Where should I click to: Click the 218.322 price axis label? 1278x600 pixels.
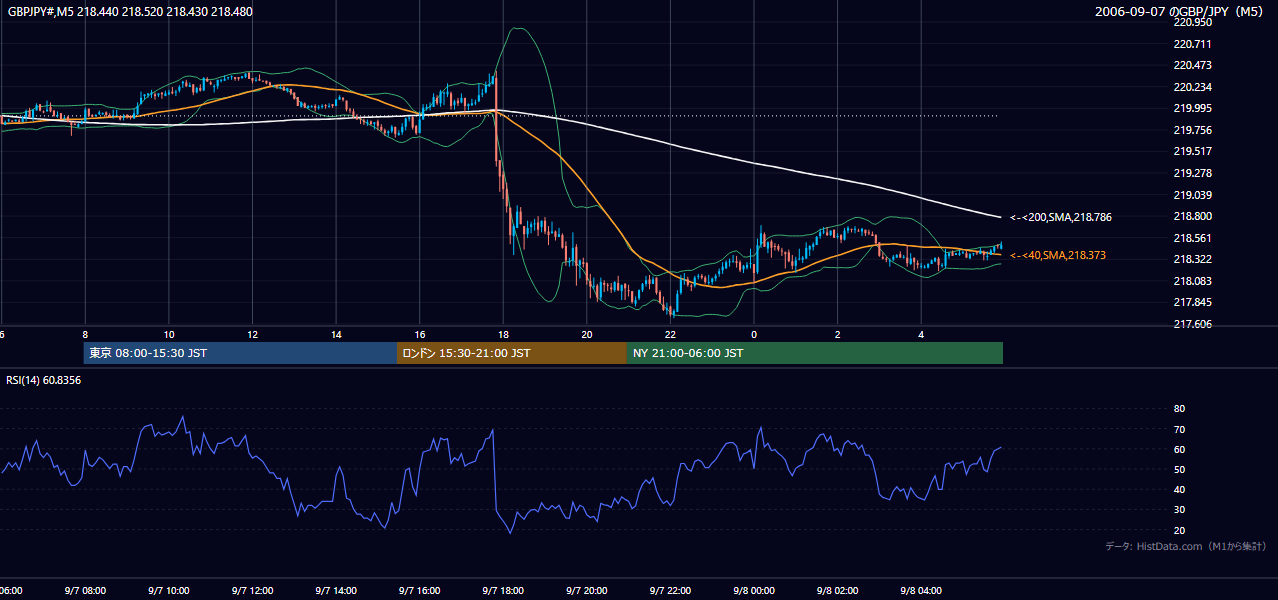1192,259
